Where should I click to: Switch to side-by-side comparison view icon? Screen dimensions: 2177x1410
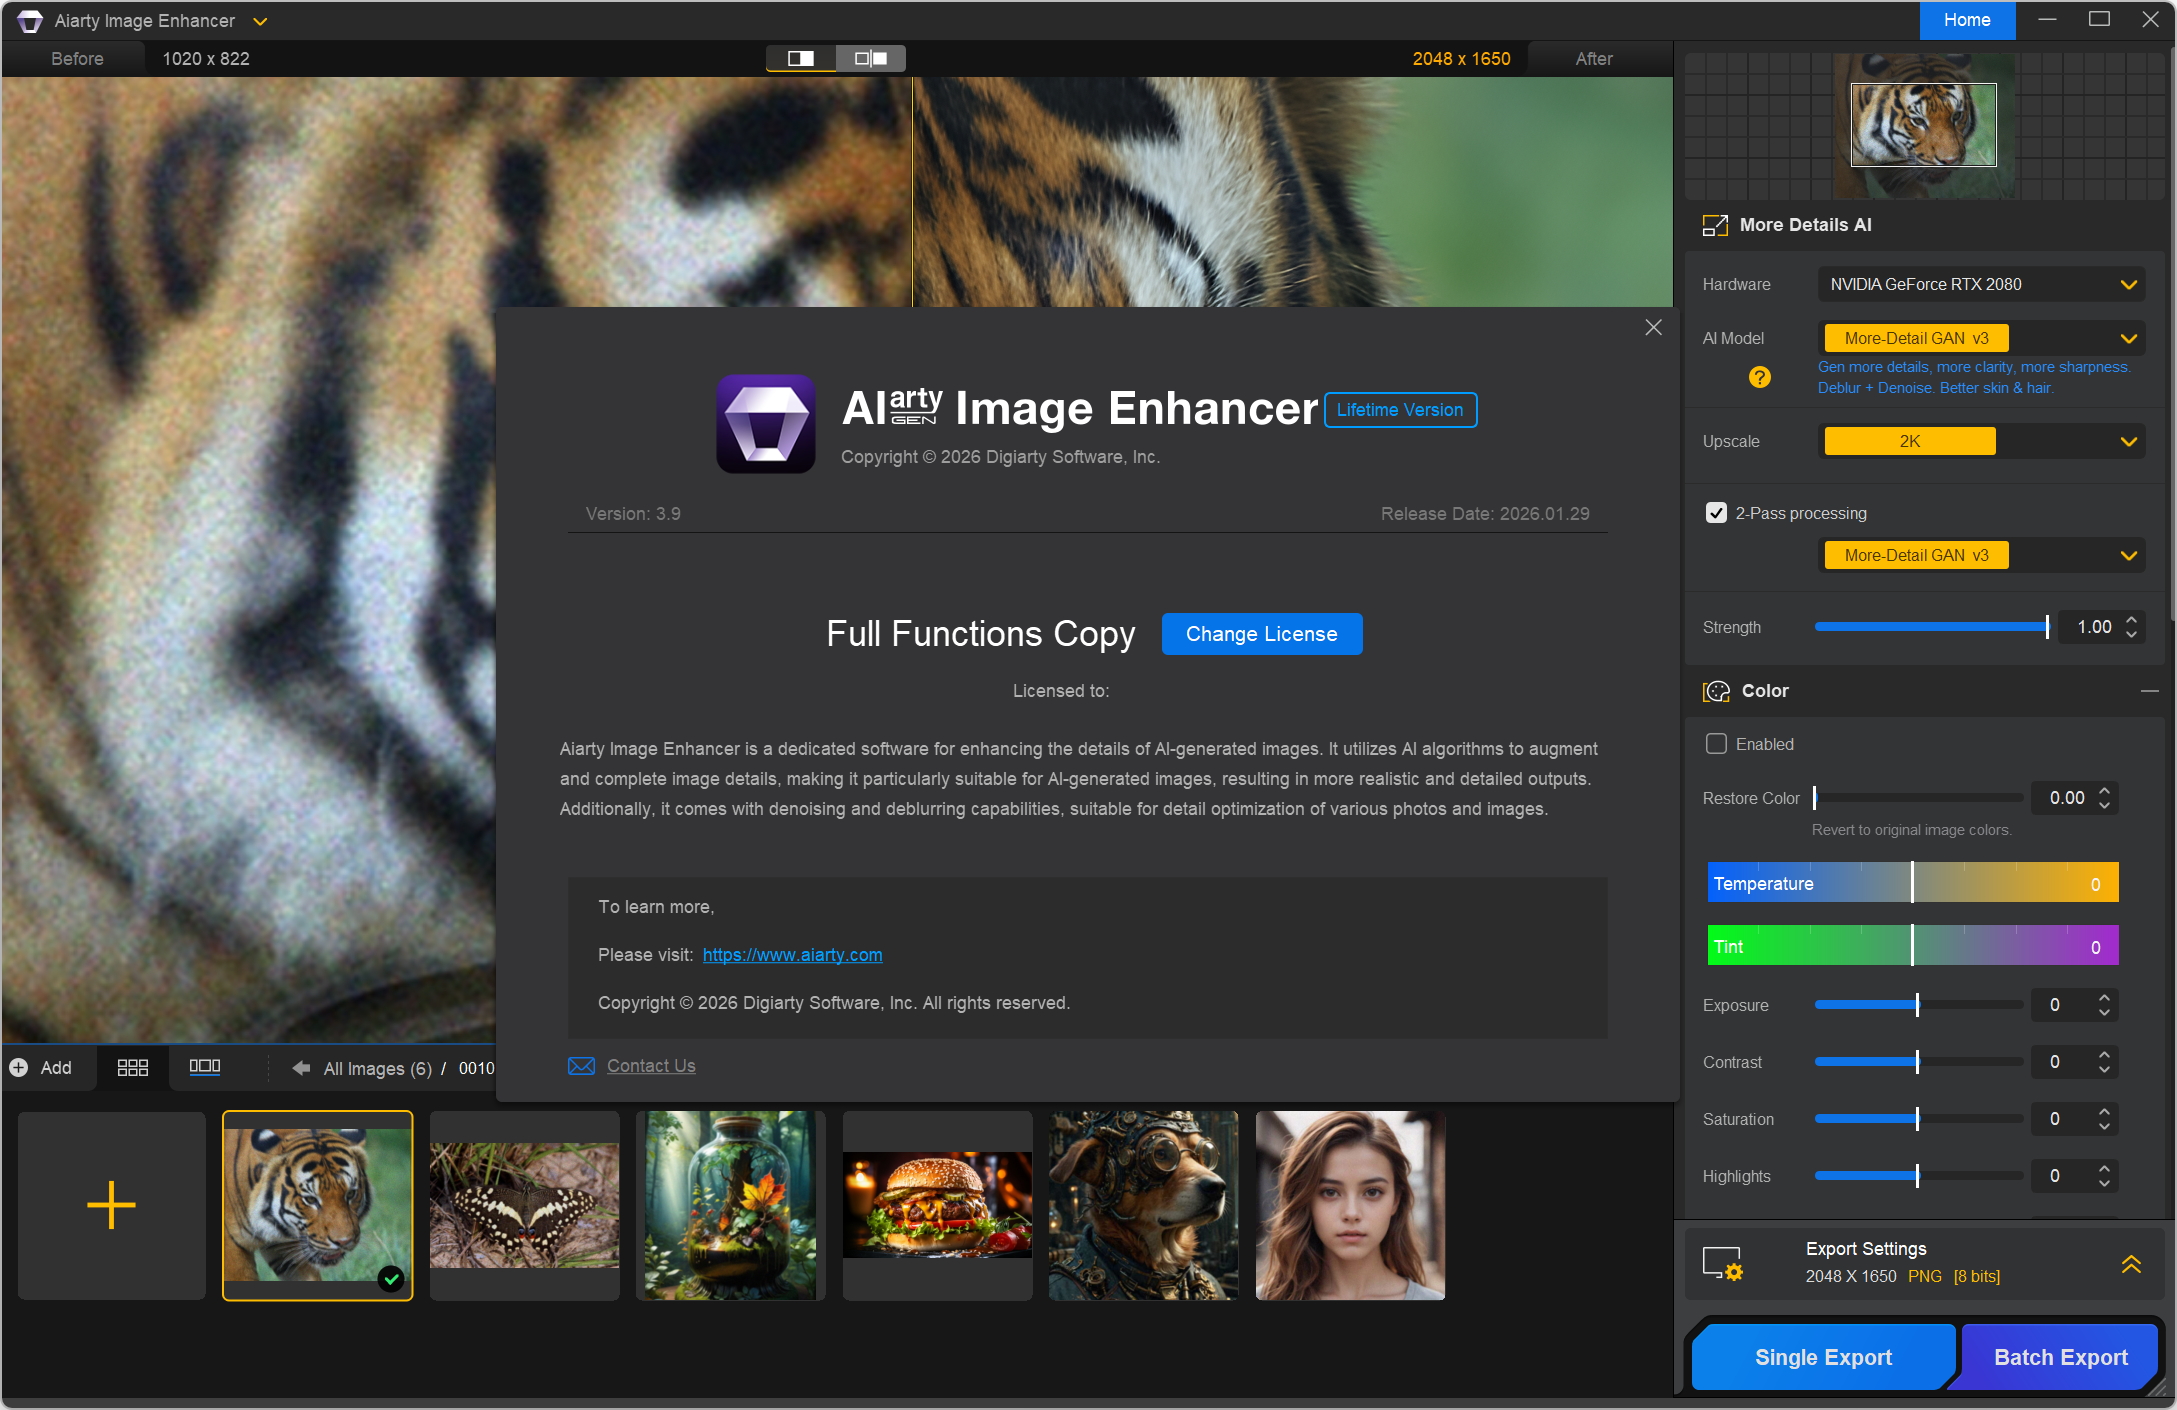tap(871, 59)
